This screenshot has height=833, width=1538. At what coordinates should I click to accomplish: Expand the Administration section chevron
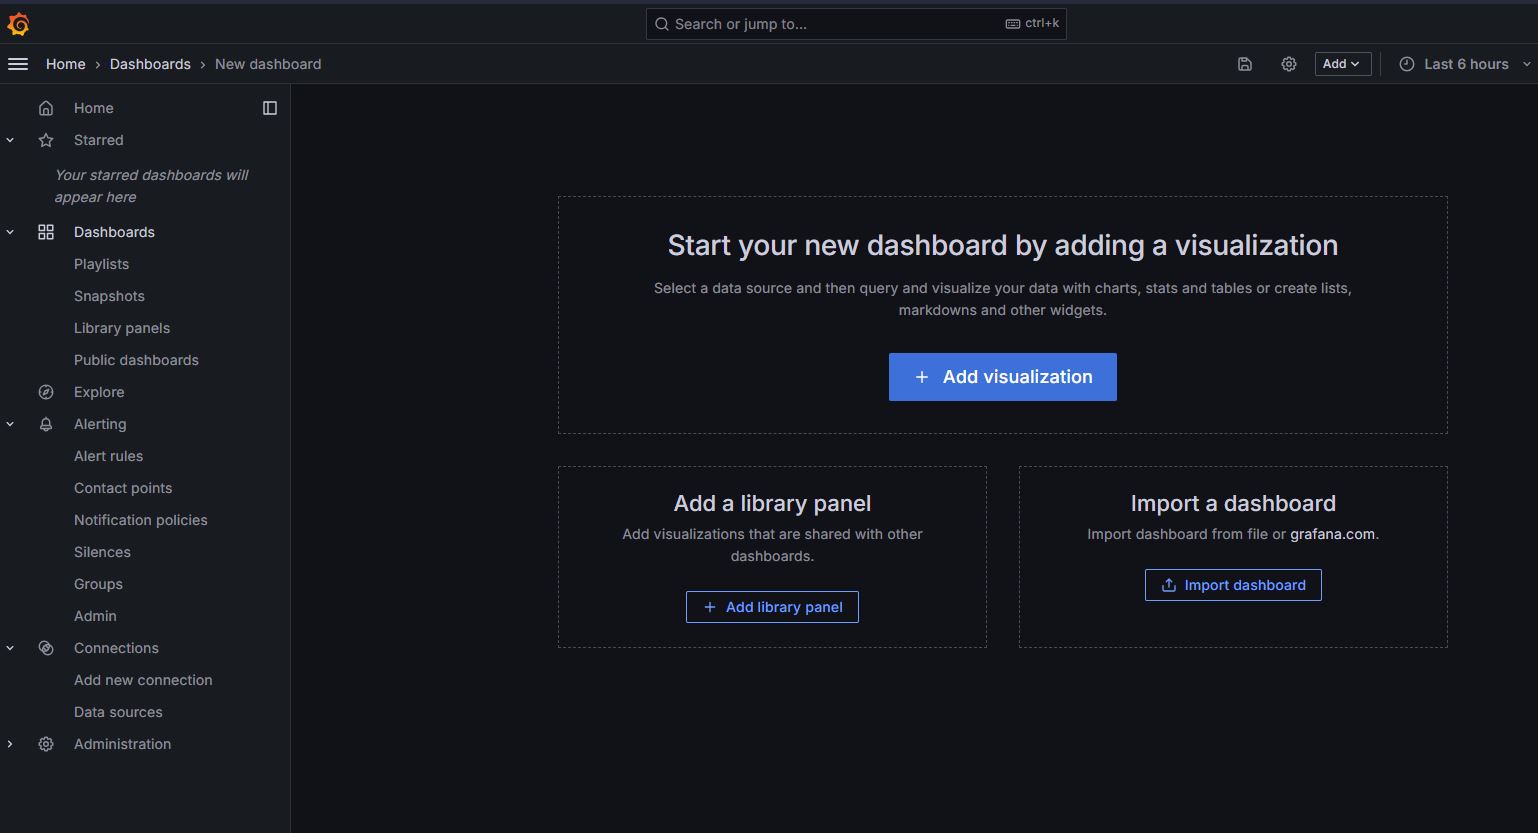10,744
